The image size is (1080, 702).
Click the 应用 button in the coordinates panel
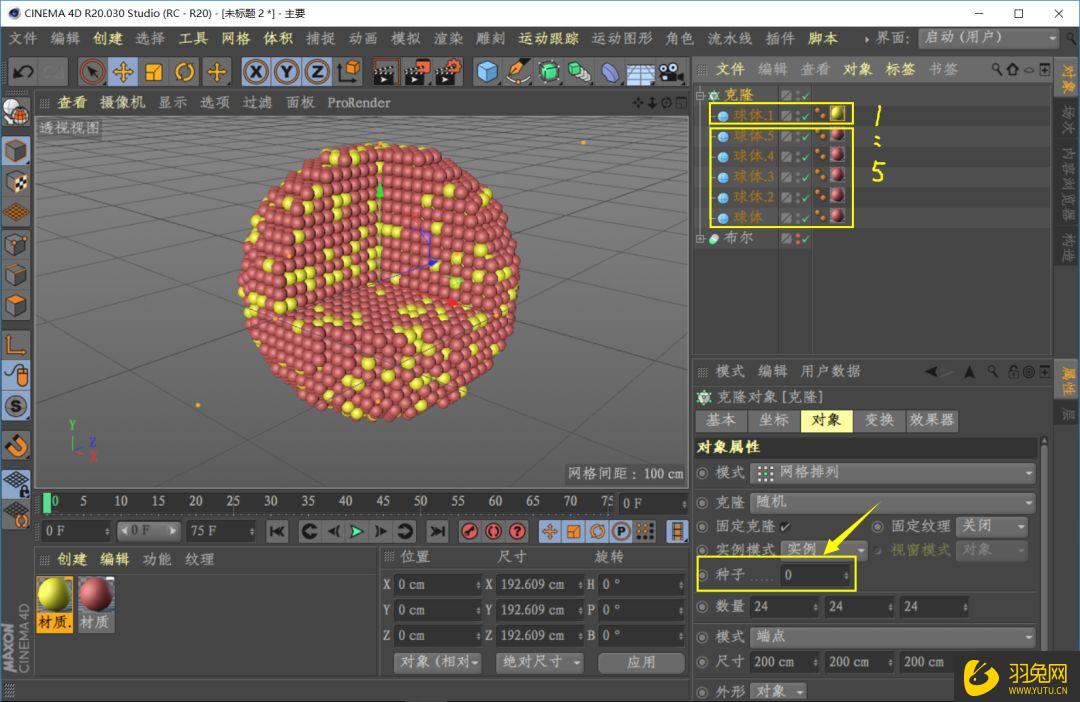[x=641, y=662]
